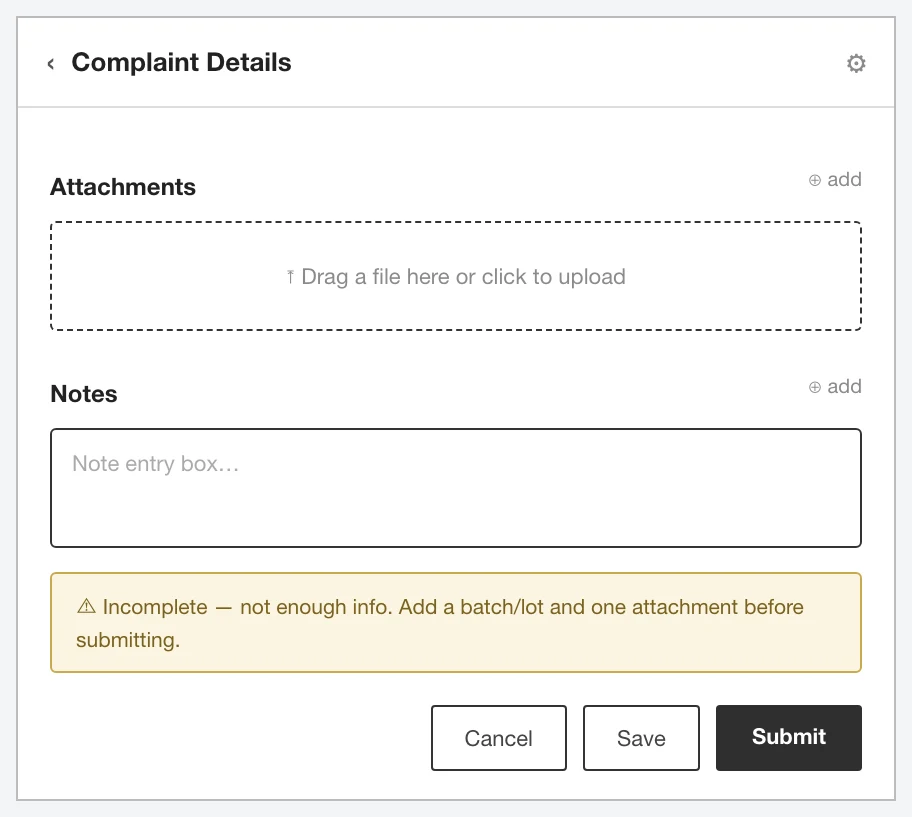Submit the complaint with the Submit button
The image size is (912, 817).
[x=789, y=738]
